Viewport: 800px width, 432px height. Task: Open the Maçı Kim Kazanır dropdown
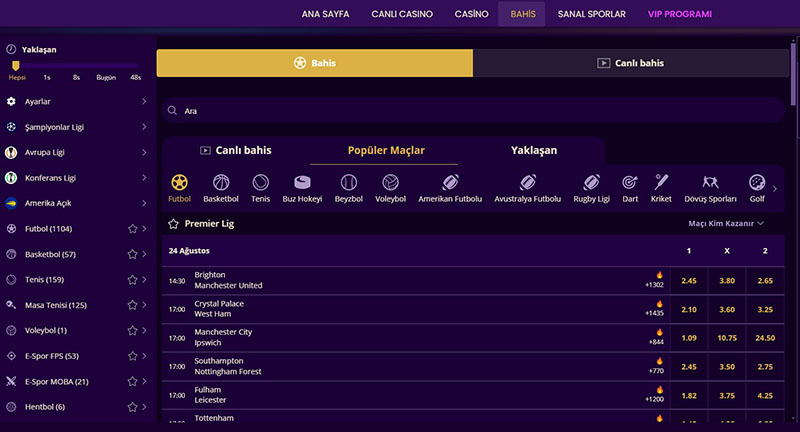727,224
